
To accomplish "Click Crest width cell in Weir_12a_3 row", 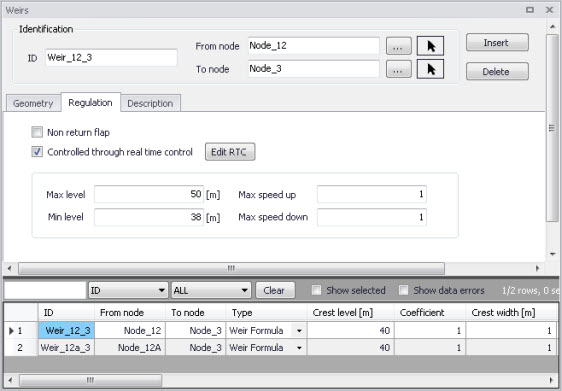I will pos(511,347).
